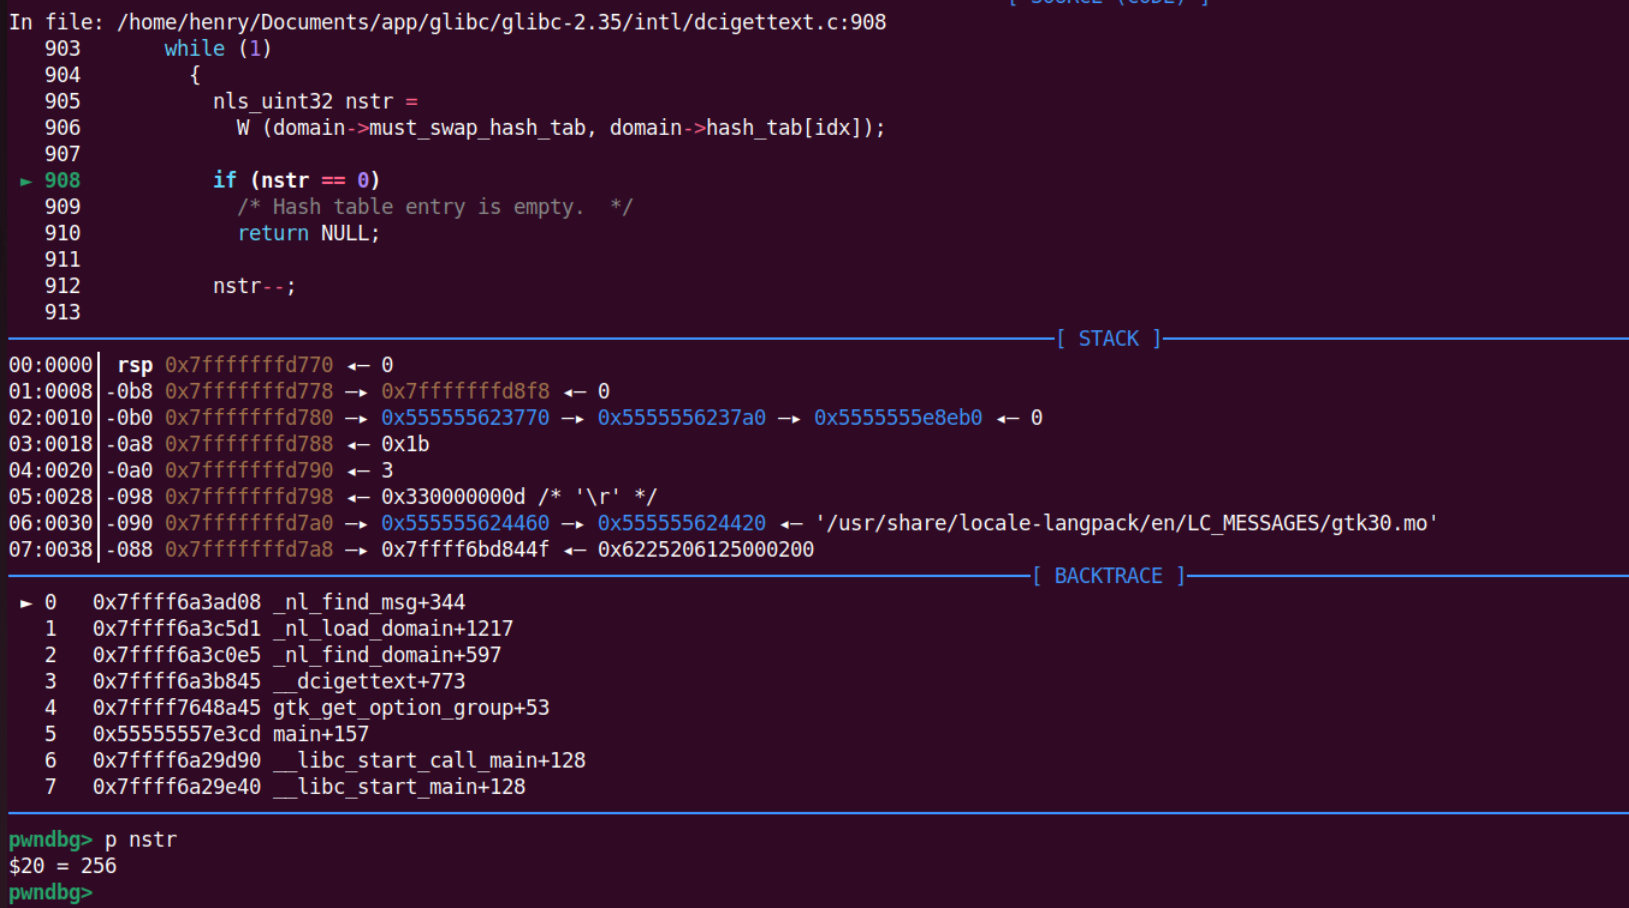Click the BACKTRACE section header
This screenshot has width=1629, height=908.
[x=1108, y=576]
